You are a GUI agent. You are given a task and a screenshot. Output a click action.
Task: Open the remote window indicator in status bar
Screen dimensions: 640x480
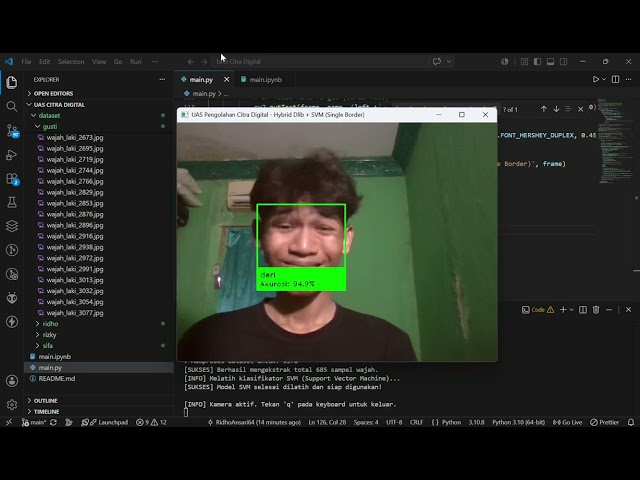(9, 422)
